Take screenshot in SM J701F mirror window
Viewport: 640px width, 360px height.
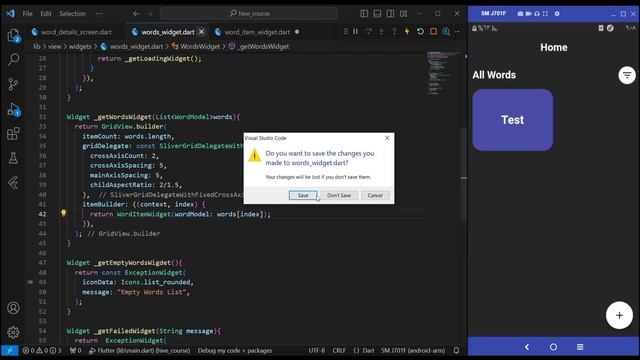click(x=520, y=13)
